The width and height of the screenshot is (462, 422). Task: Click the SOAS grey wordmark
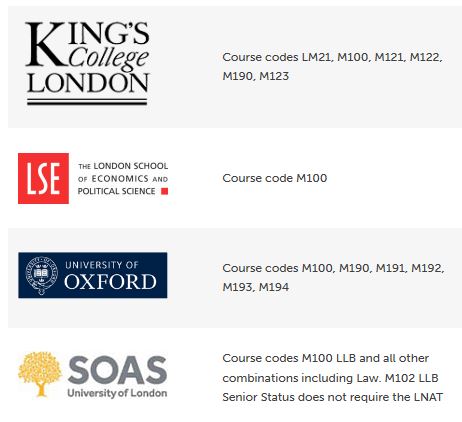[x=118, y=370]
